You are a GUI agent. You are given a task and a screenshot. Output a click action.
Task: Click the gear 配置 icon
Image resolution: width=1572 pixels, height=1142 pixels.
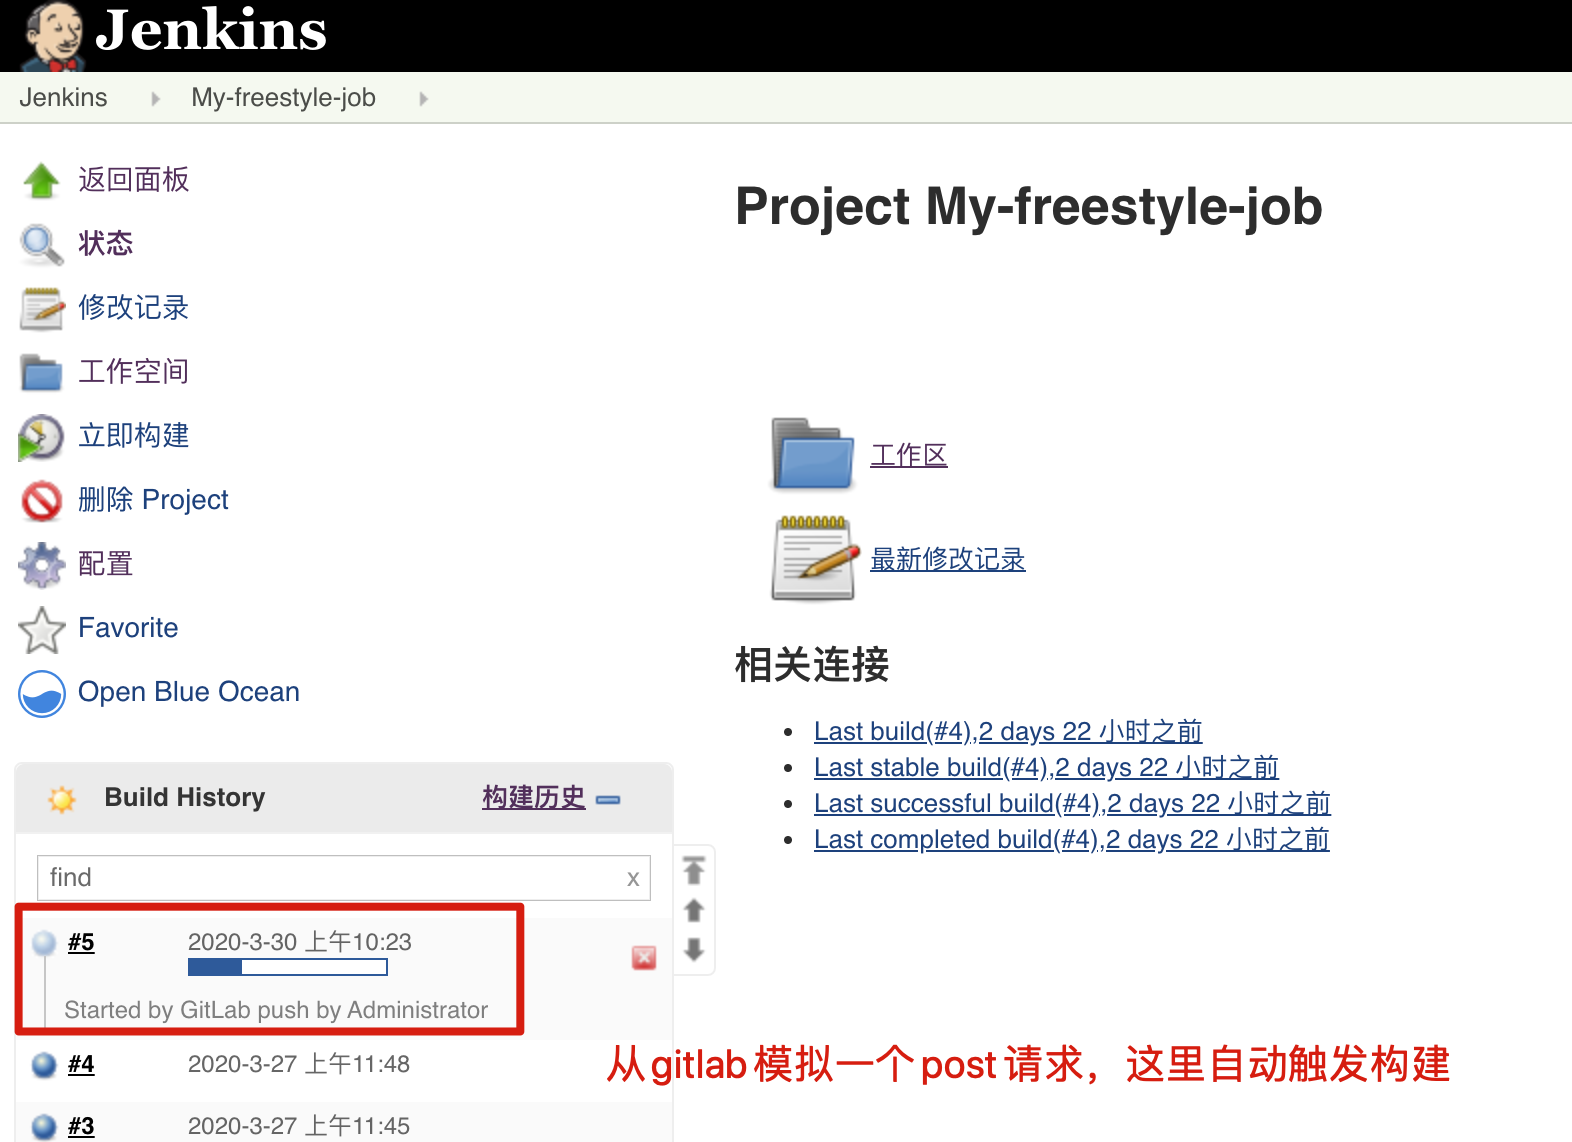pos(41,565)
